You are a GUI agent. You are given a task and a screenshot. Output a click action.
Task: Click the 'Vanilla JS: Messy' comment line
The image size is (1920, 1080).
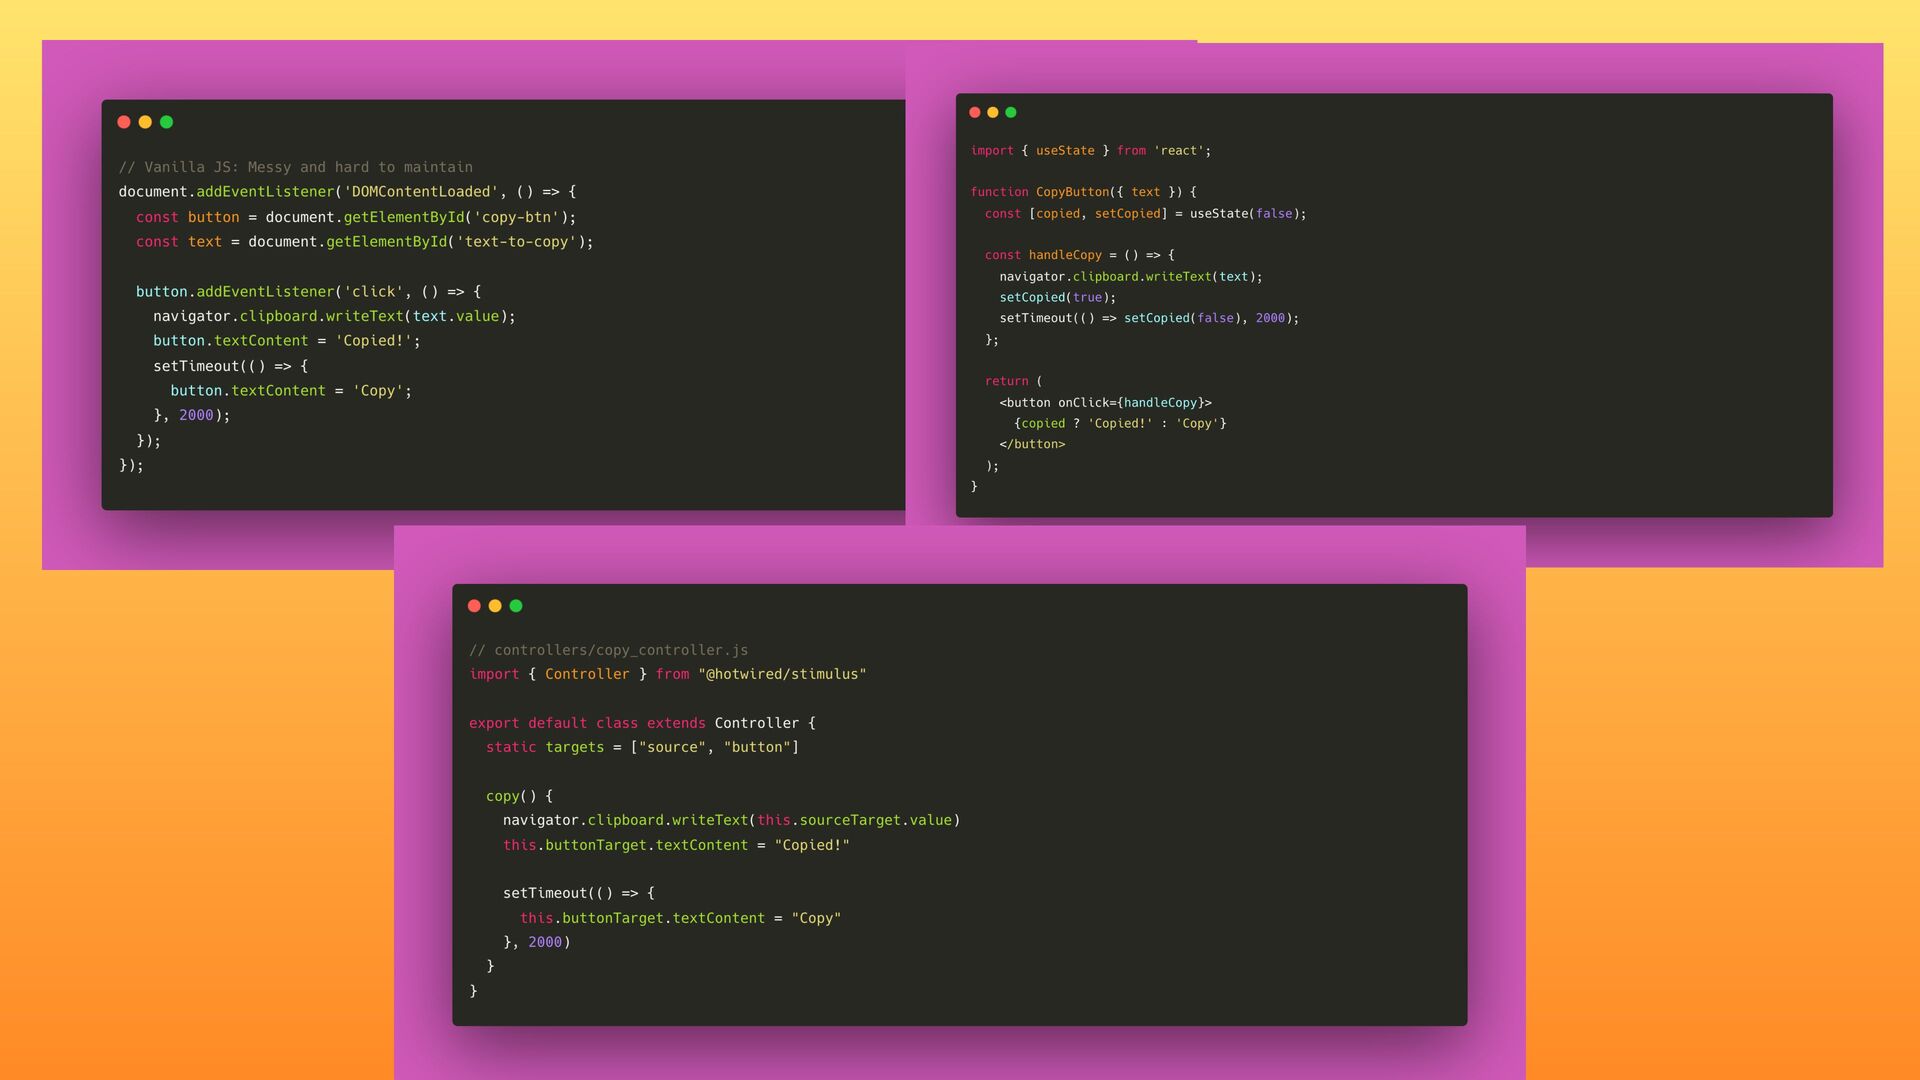coord(296,167)
